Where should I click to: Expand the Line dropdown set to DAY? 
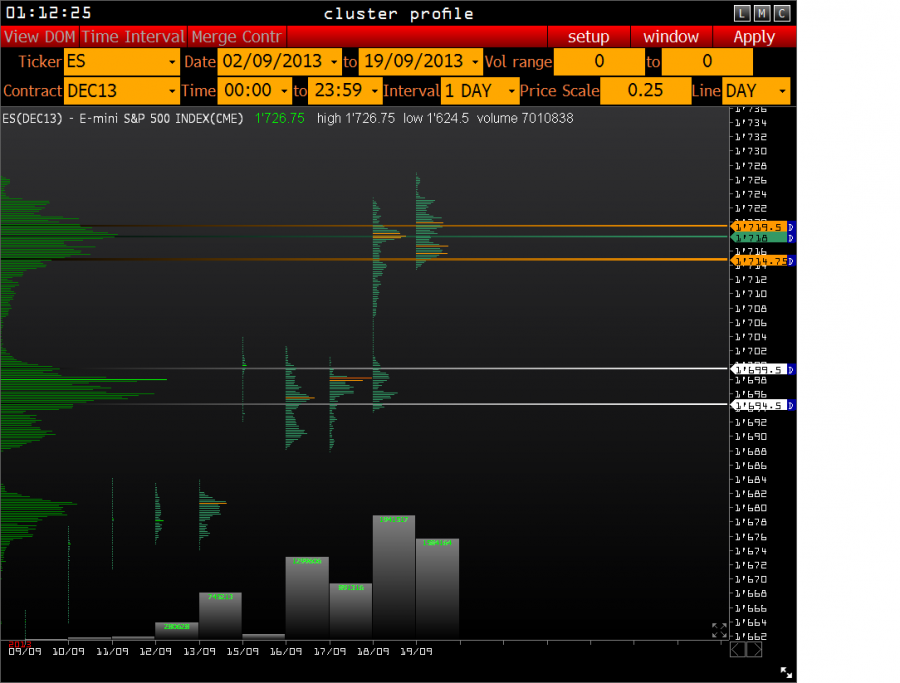[x=756, y=91]
